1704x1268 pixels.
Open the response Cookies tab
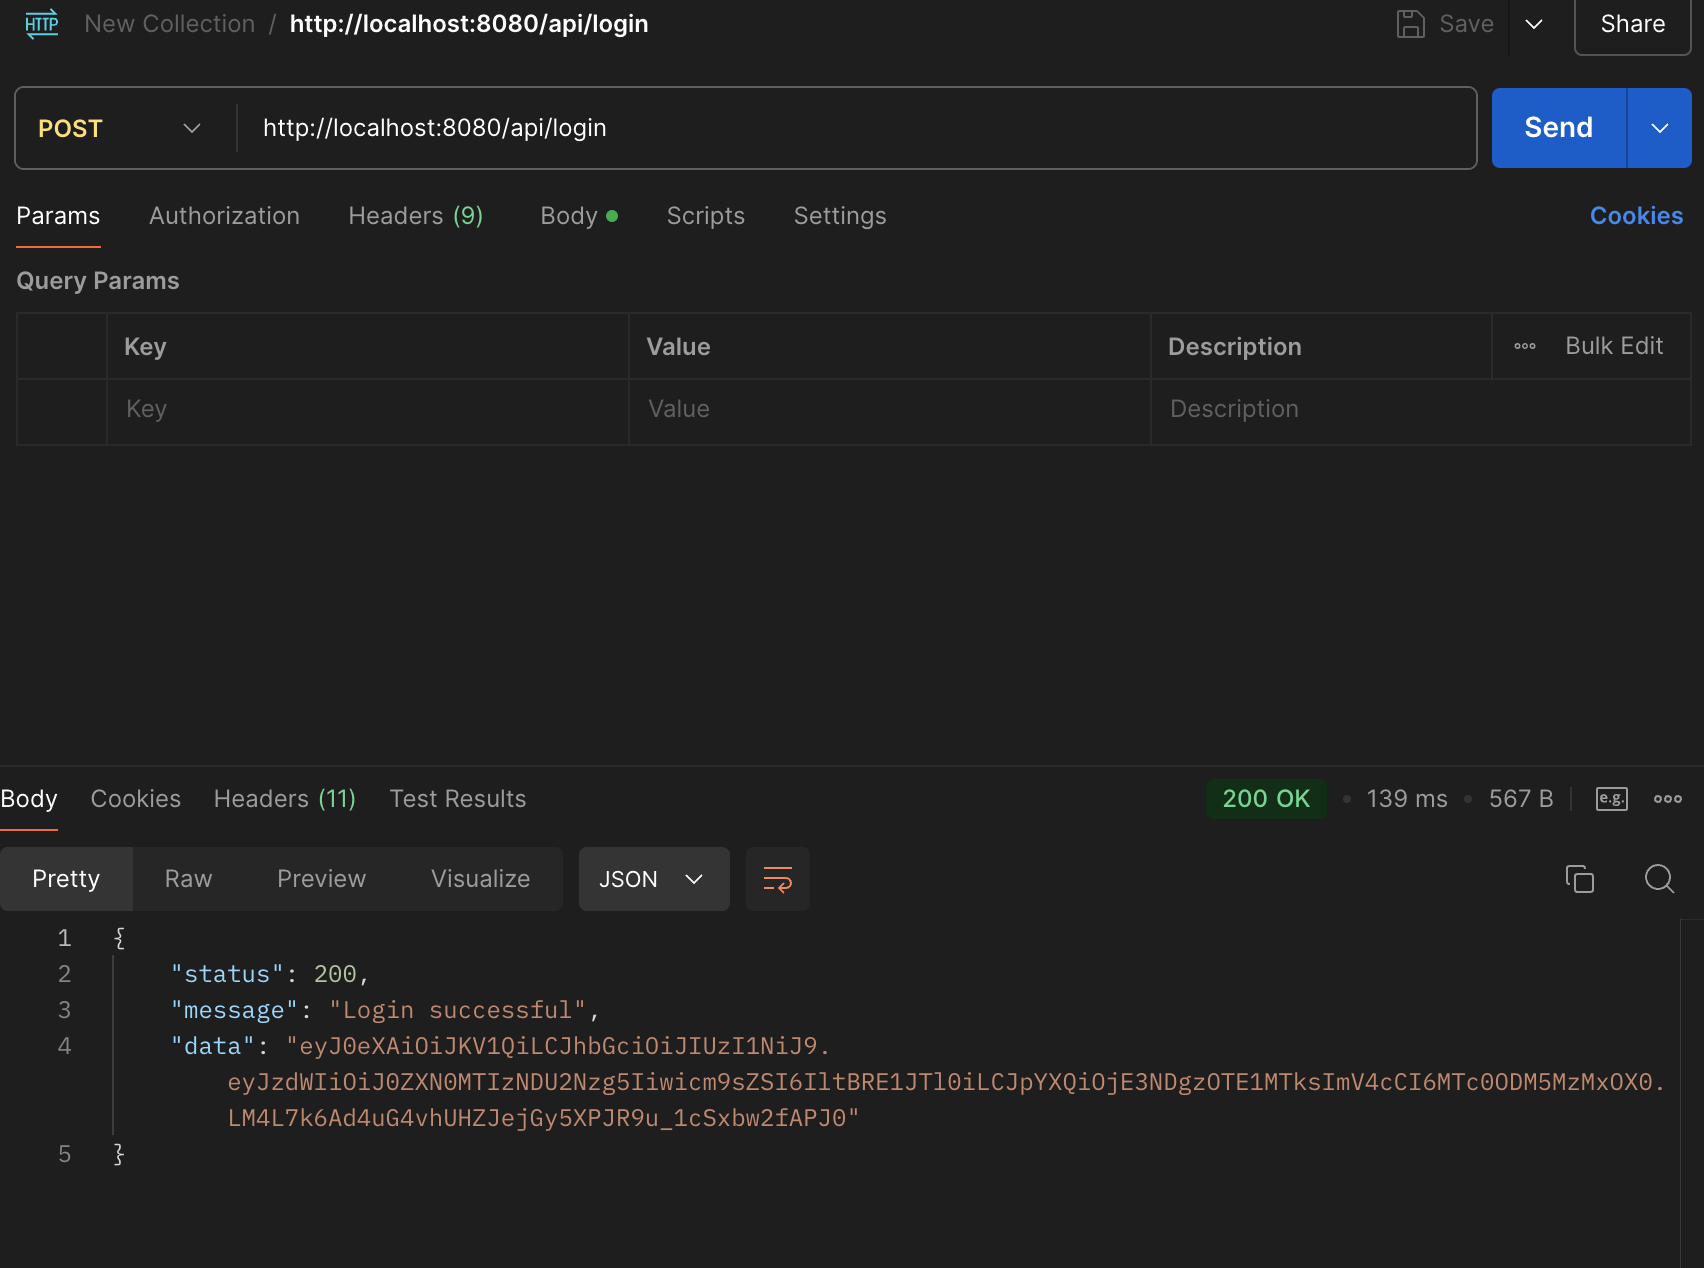[x=136, y=799]
